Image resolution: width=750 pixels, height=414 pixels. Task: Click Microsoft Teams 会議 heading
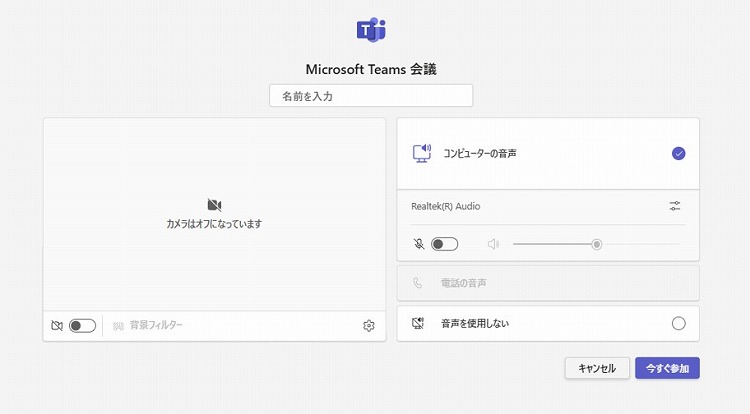(x=371, y=69)
